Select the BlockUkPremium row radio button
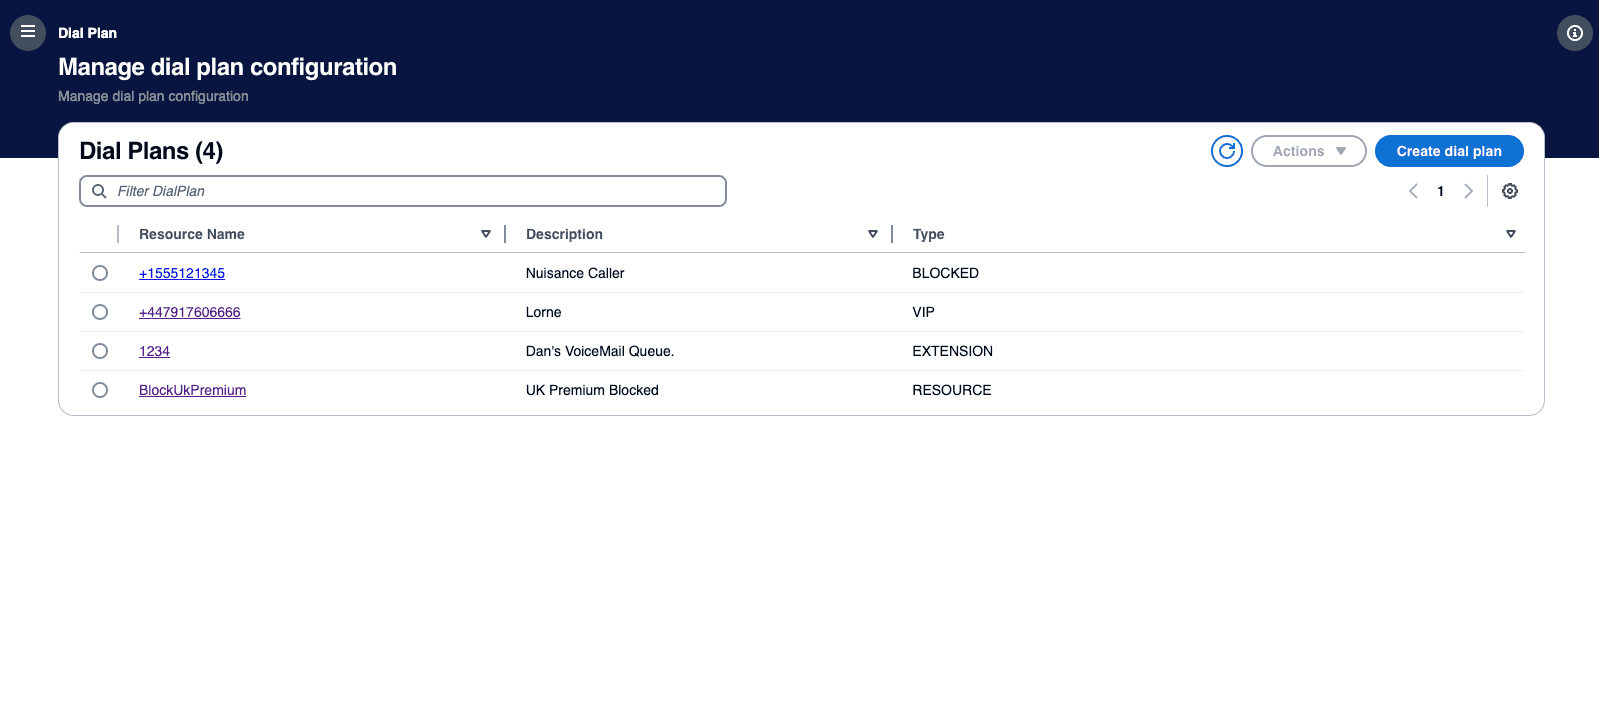 [x=100, y=390]
